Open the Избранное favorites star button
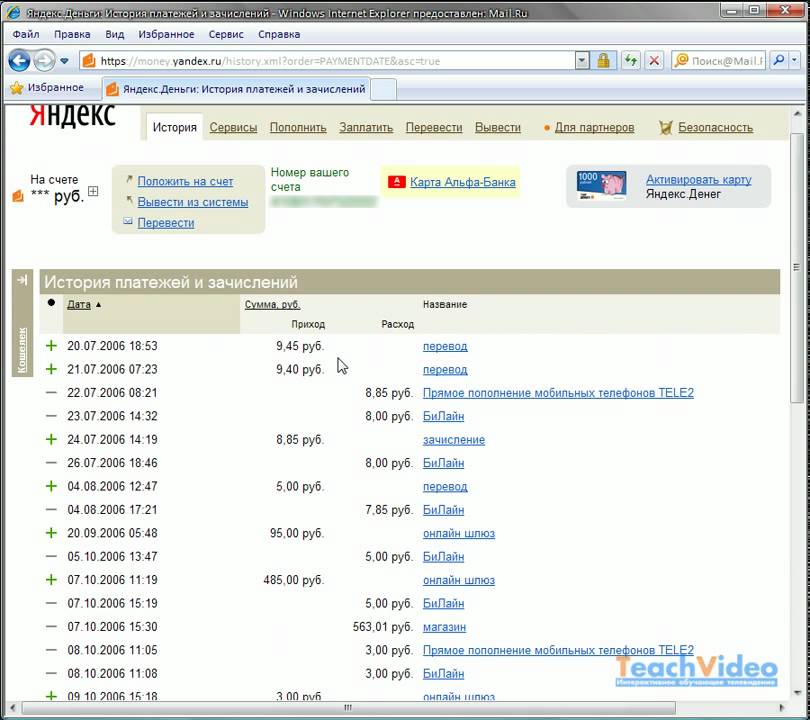The height and width of the screenshot is (720, 810). click(x=47, y=88)
